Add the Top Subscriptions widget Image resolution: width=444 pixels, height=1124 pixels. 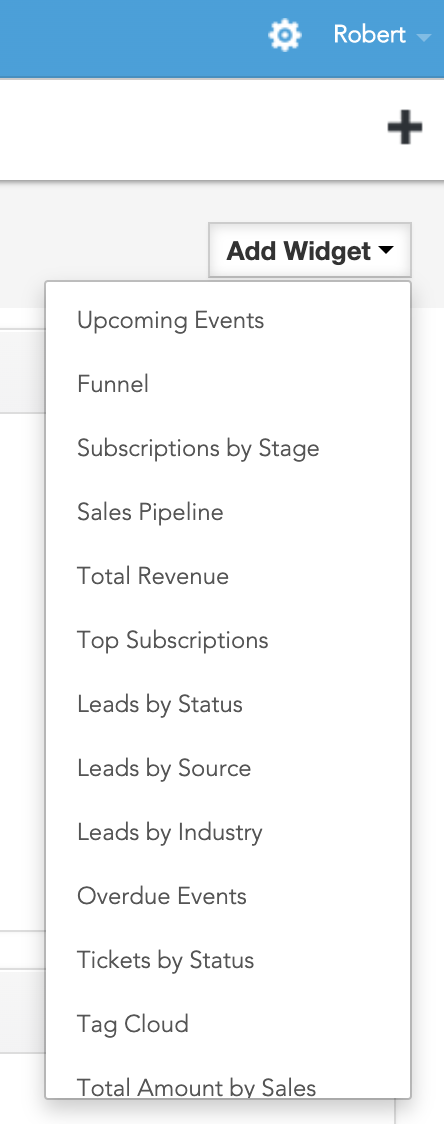172,640
